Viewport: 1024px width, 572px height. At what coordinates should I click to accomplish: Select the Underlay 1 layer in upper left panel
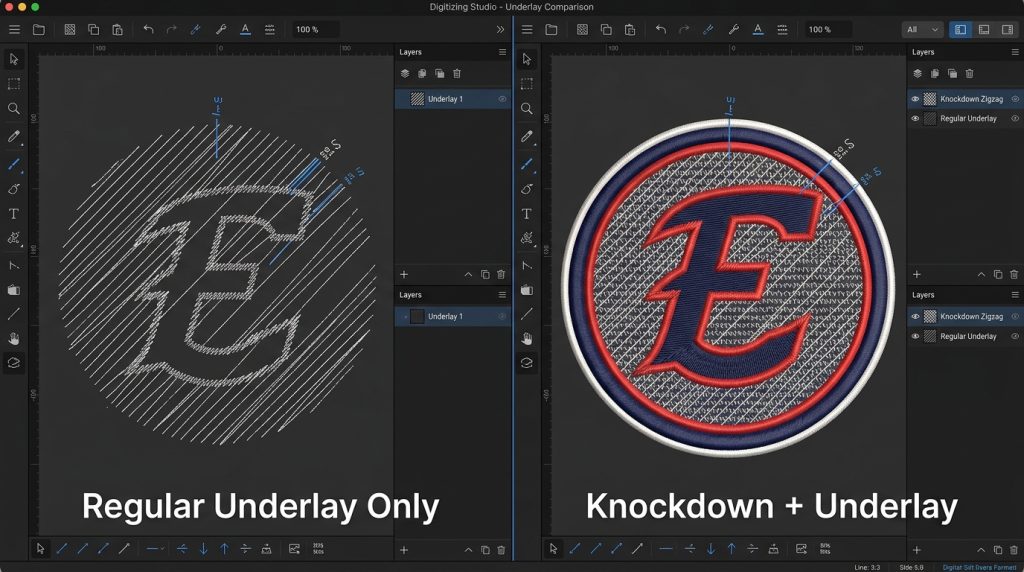point(453,99)
